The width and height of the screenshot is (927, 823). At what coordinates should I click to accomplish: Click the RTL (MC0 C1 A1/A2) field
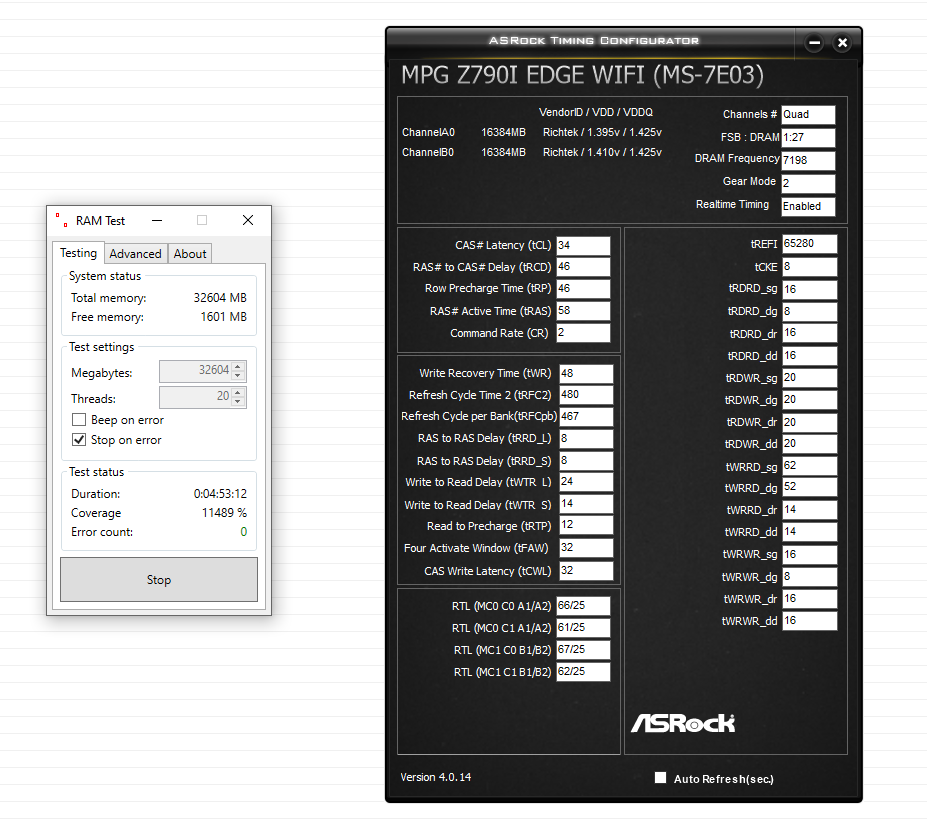tap(583, 628)
